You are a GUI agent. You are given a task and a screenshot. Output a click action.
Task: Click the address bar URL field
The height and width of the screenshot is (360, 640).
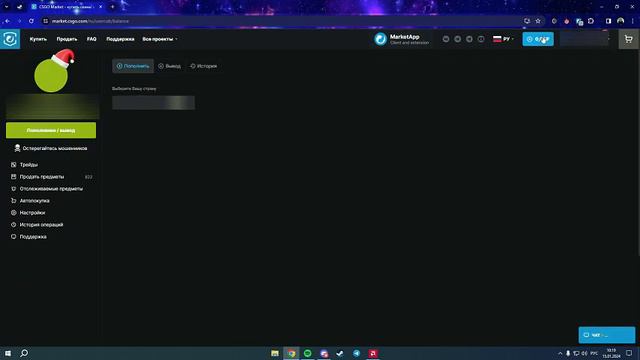click(x=282, y=21)
